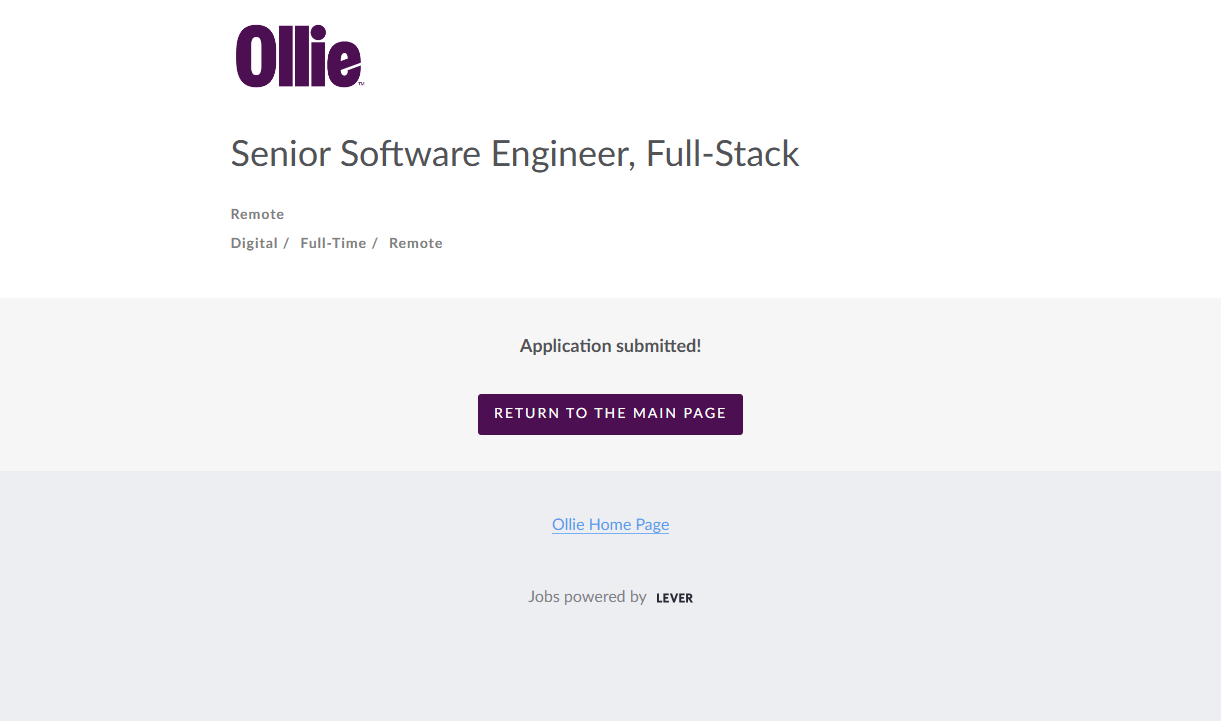
Task: Open the Ollie Home Page link
Action: pyautogui.click(x=610, y=524)
